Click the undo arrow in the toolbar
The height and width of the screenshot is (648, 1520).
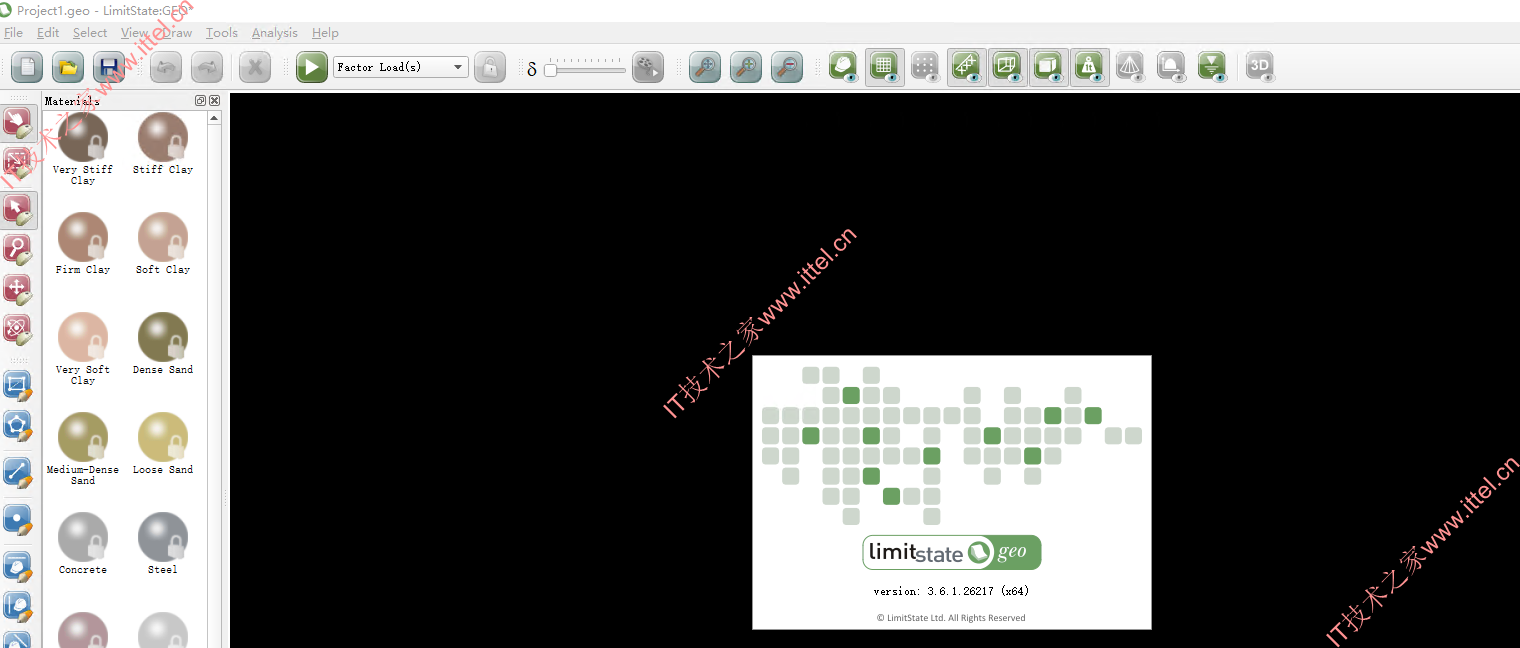[x=166, y=67]
